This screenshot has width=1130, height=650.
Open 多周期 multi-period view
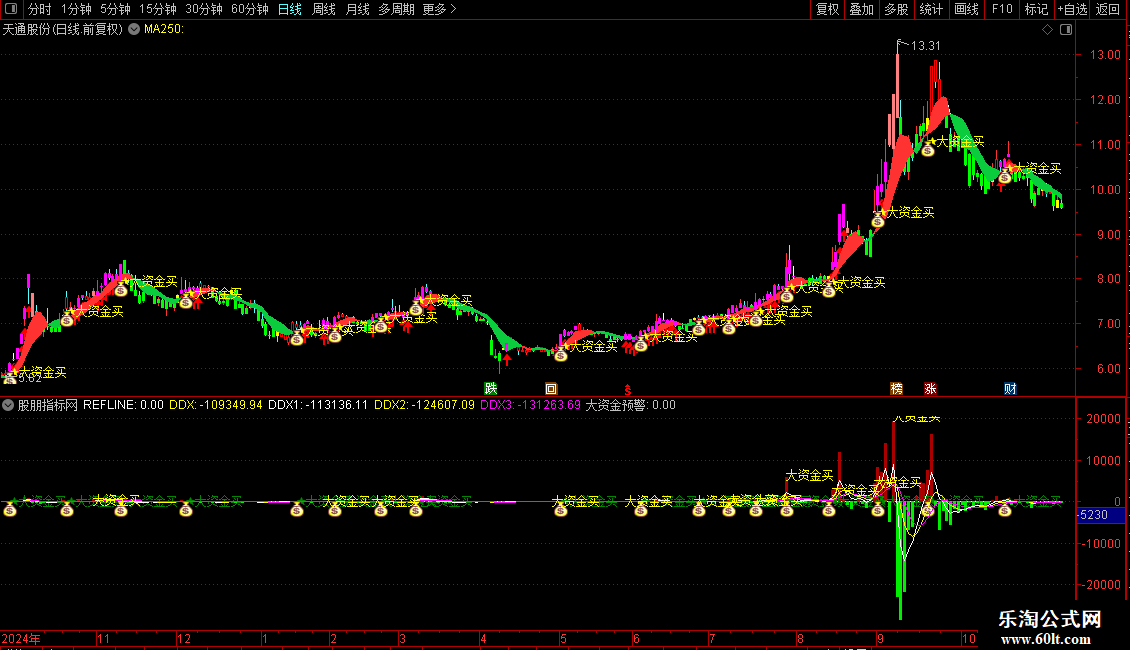click(x=396, y=9)
